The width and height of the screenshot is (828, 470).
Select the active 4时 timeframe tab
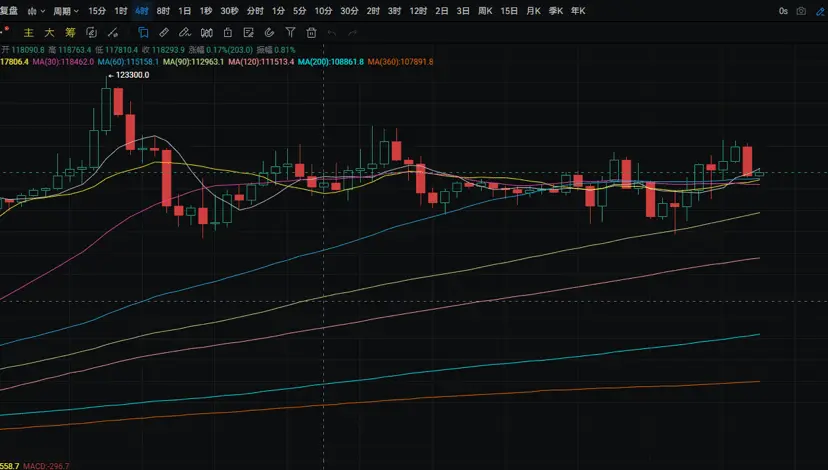pos(142,11)
